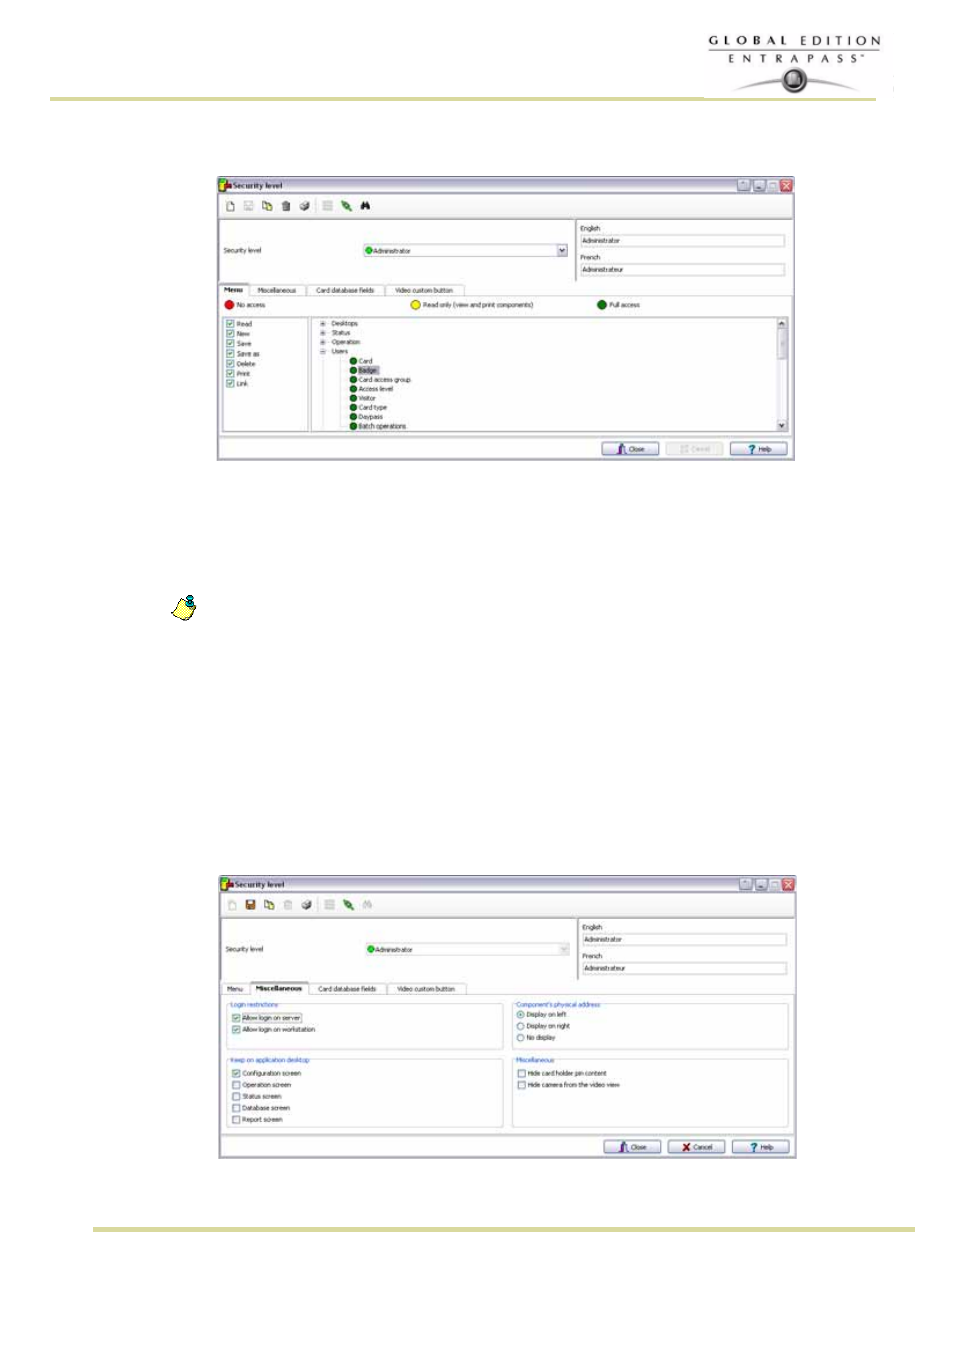Click the green access circle beside Card type
The width and height of the screenshot is (954, 1350).
(x=353, y=408)
